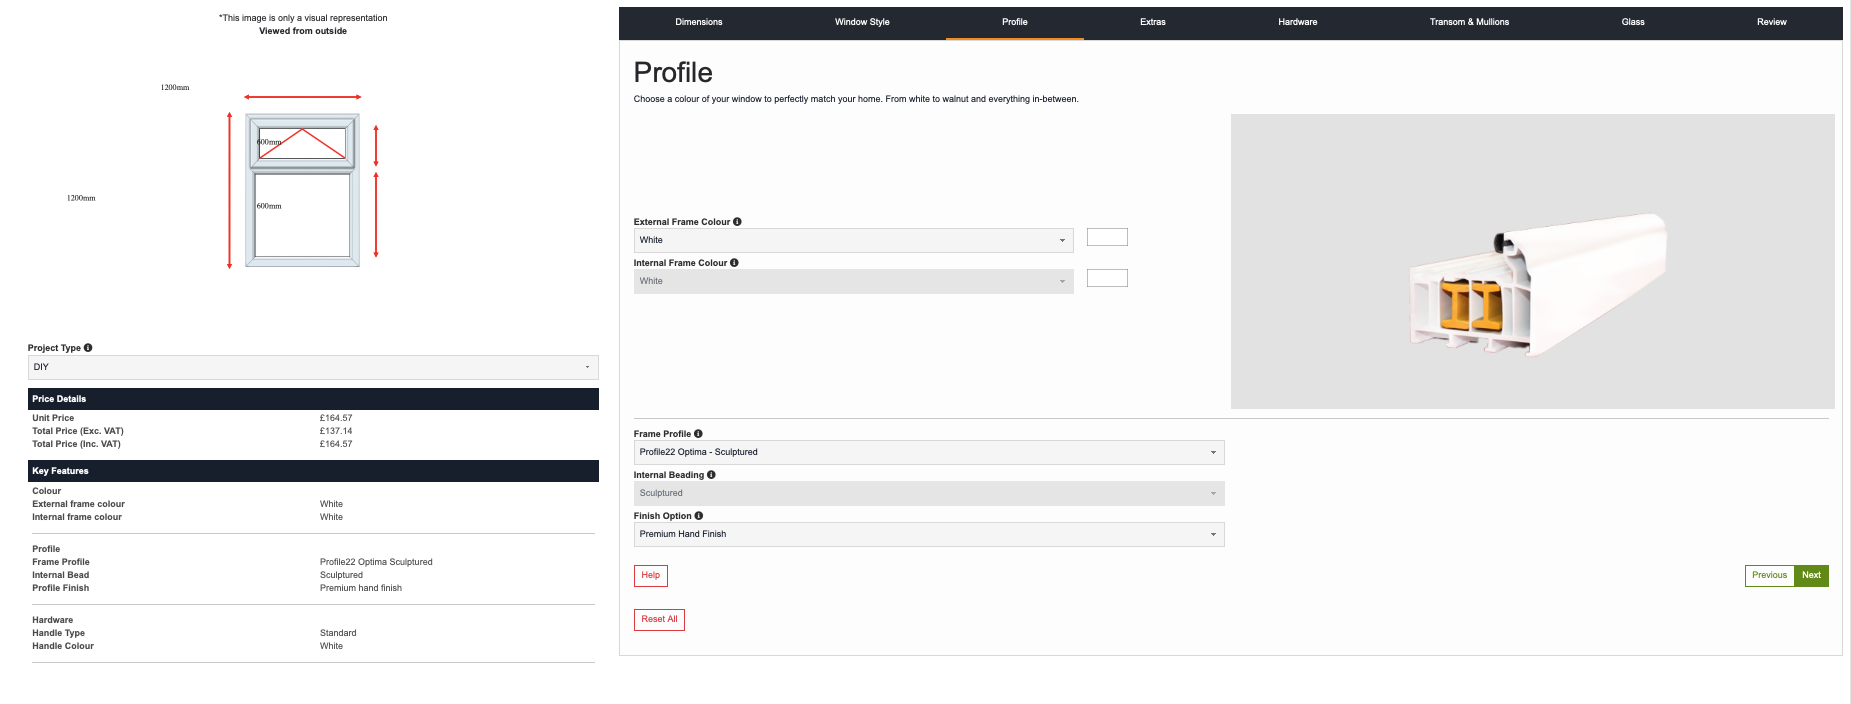Click the external frame white colour swatch
This screenshot has height=704, width=1851.
[x=1107, y=237]
